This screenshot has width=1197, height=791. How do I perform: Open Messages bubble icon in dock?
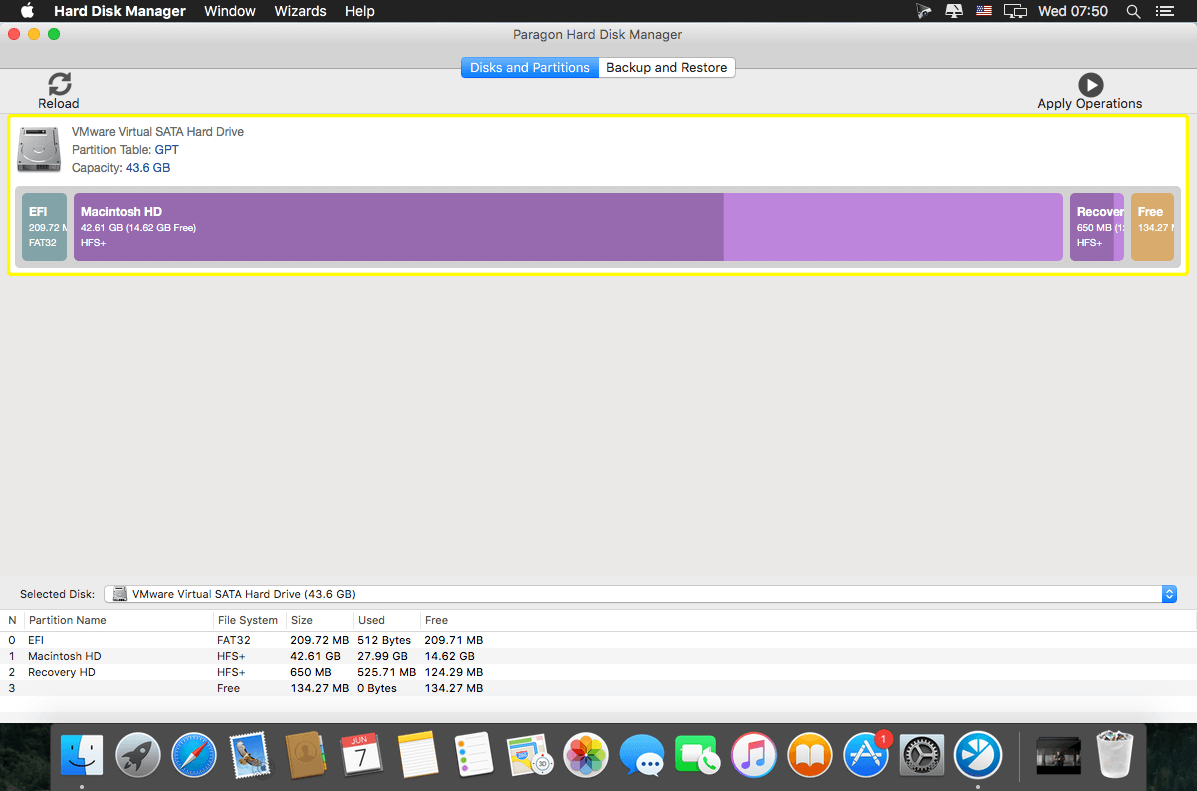641,755
